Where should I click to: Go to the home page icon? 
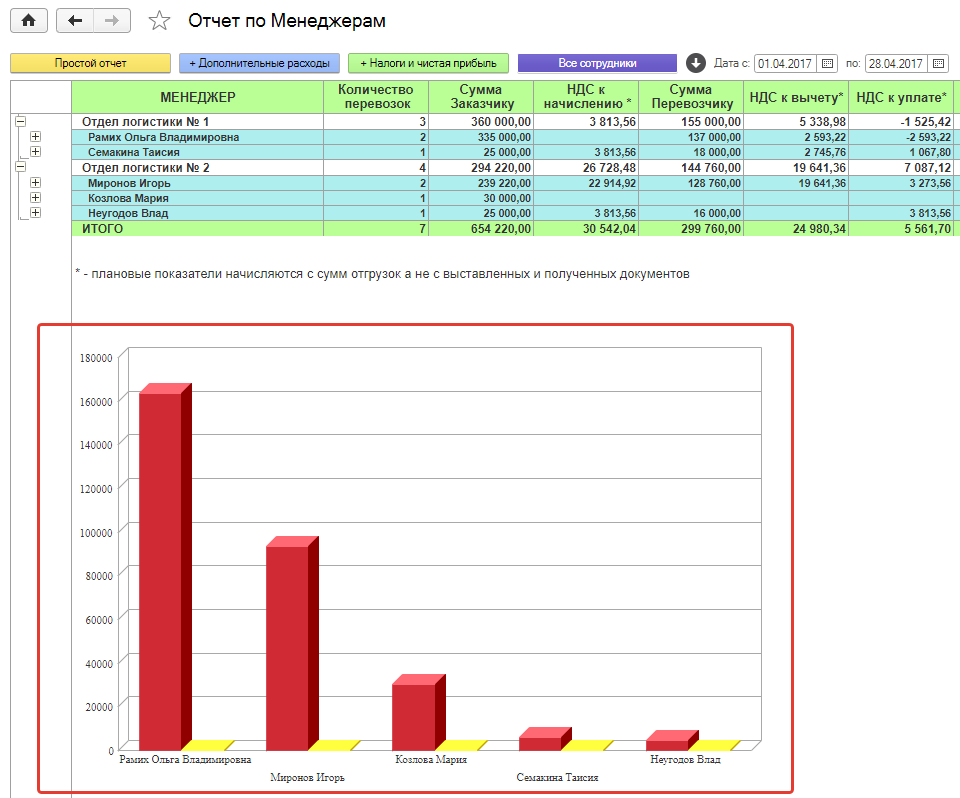coord(29,21)
